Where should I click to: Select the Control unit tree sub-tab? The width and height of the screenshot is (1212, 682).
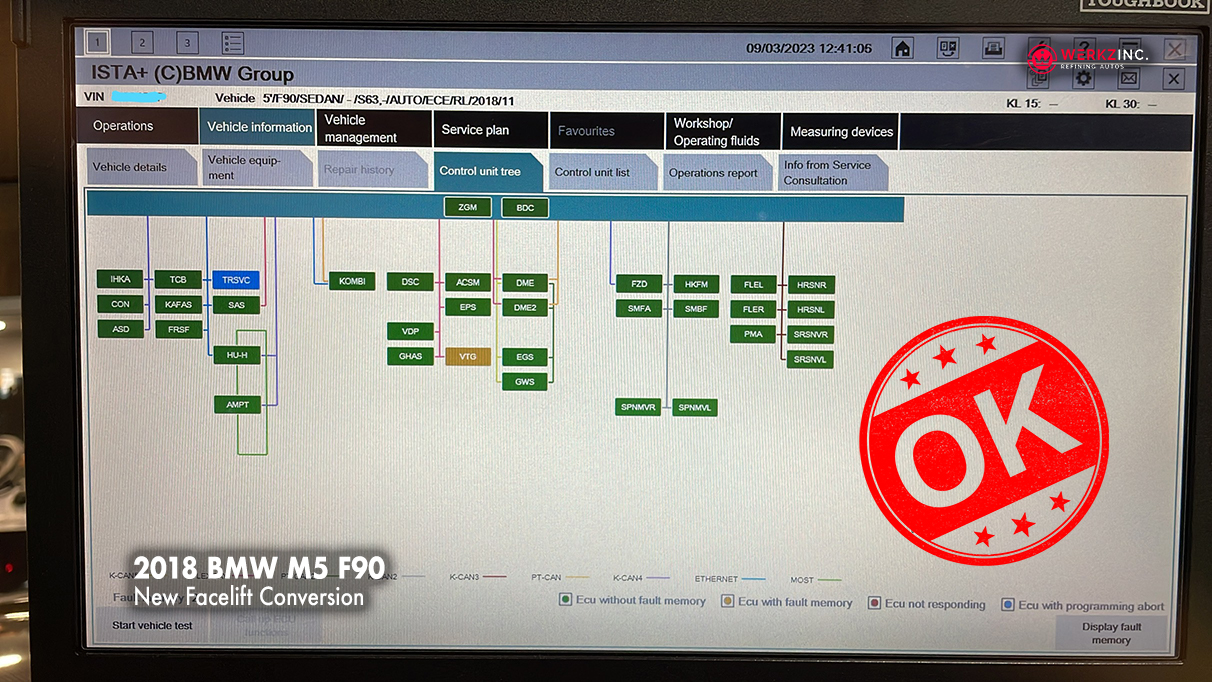488,171
